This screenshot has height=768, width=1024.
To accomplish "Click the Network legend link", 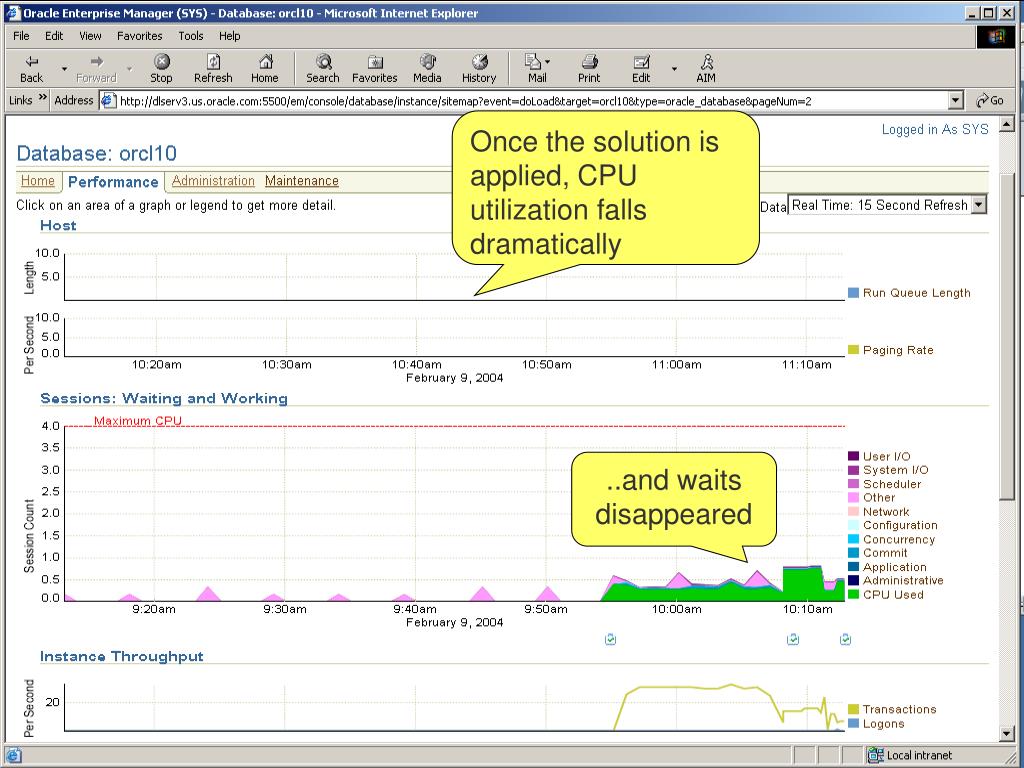I will coord(886,512).
